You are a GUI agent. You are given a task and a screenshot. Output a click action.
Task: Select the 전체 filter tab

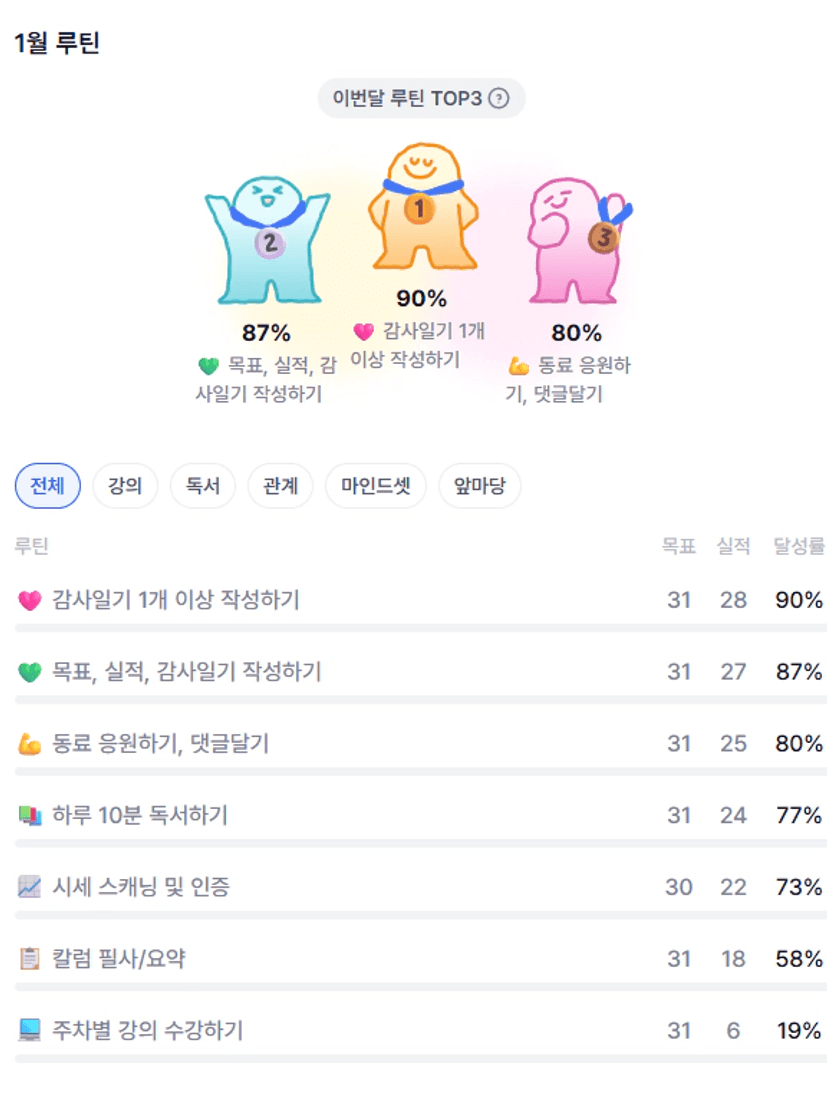click(x=47, y=487)
